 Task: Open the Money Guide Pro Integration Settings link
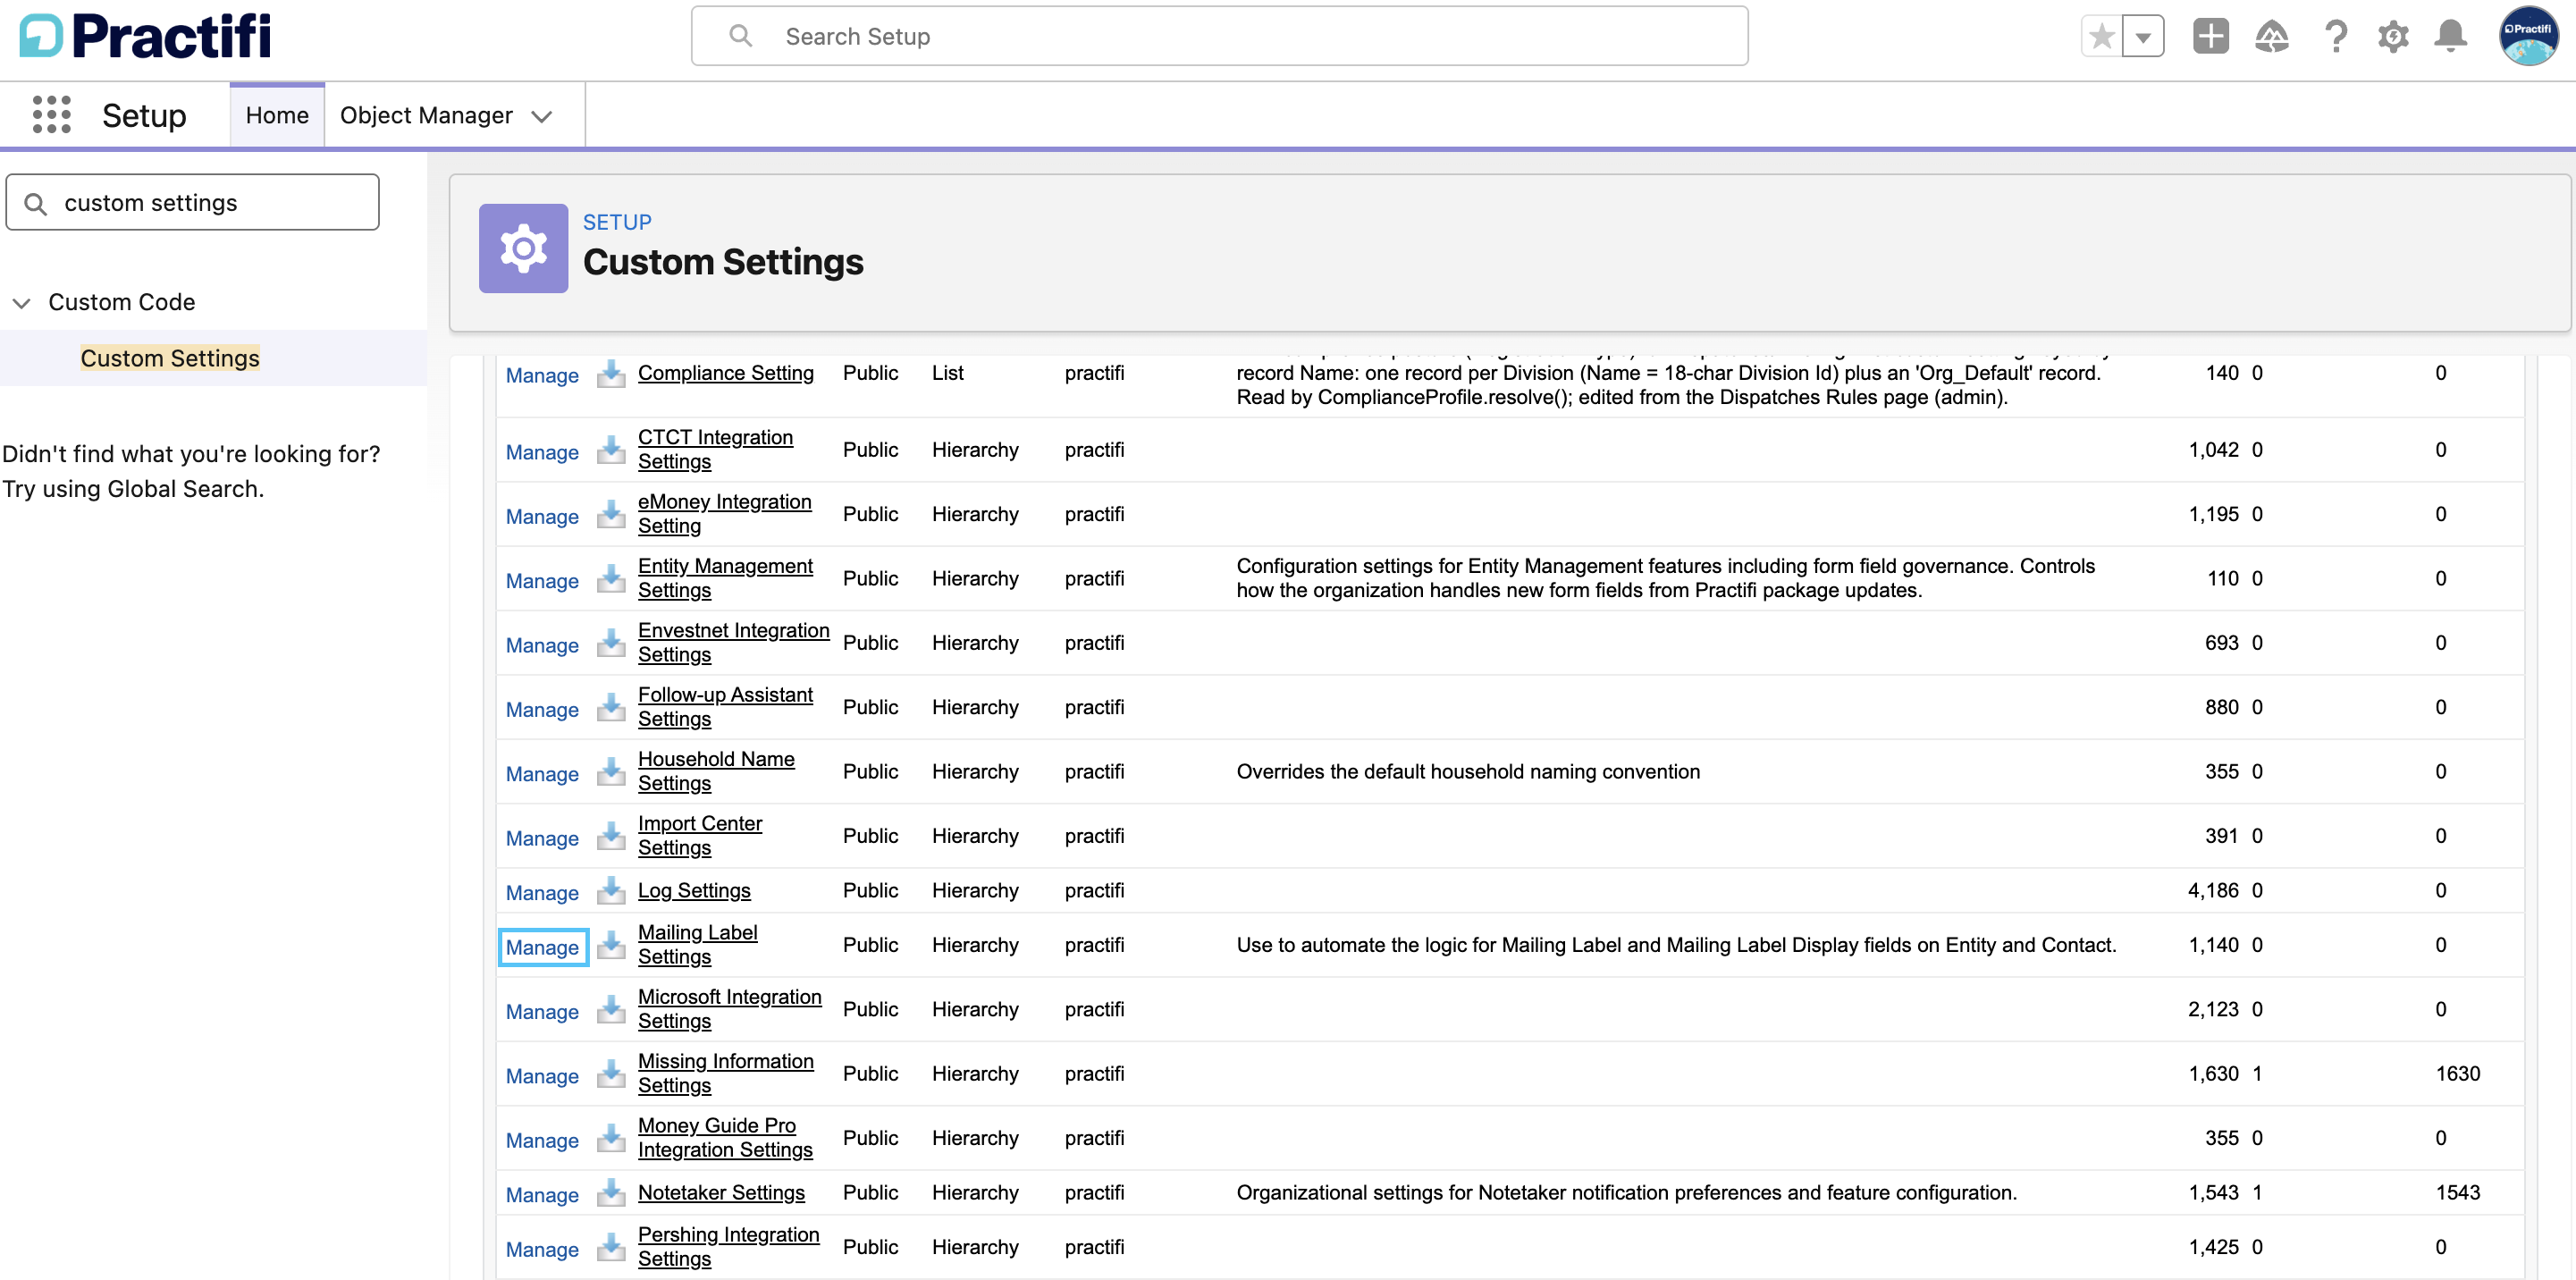[x=725, y=1137]
